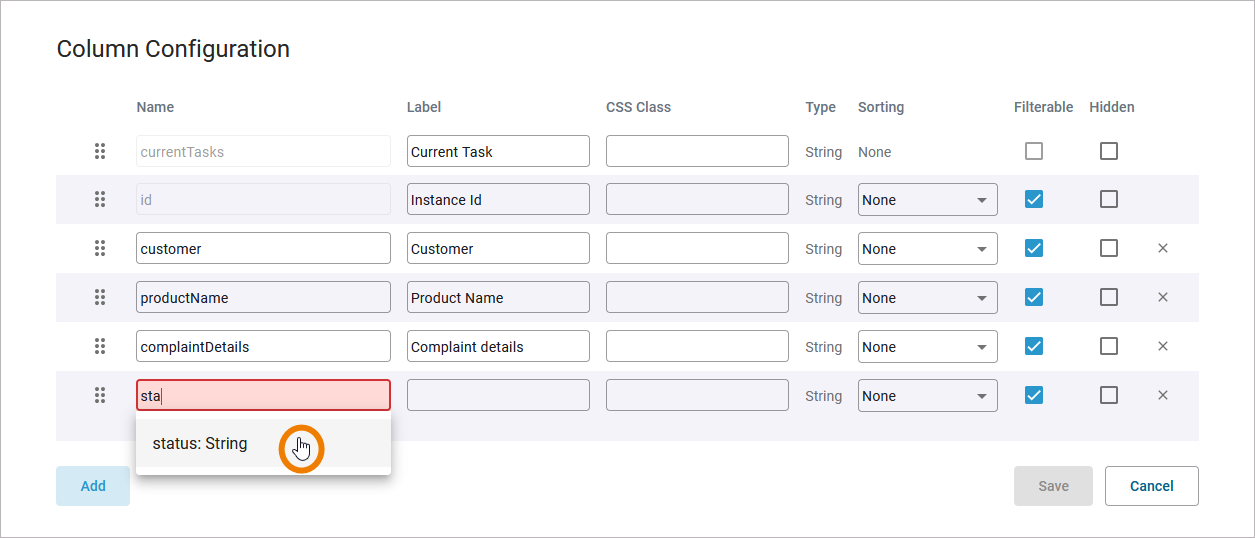
Task: Click the Add button
Action: coord(93,486)
